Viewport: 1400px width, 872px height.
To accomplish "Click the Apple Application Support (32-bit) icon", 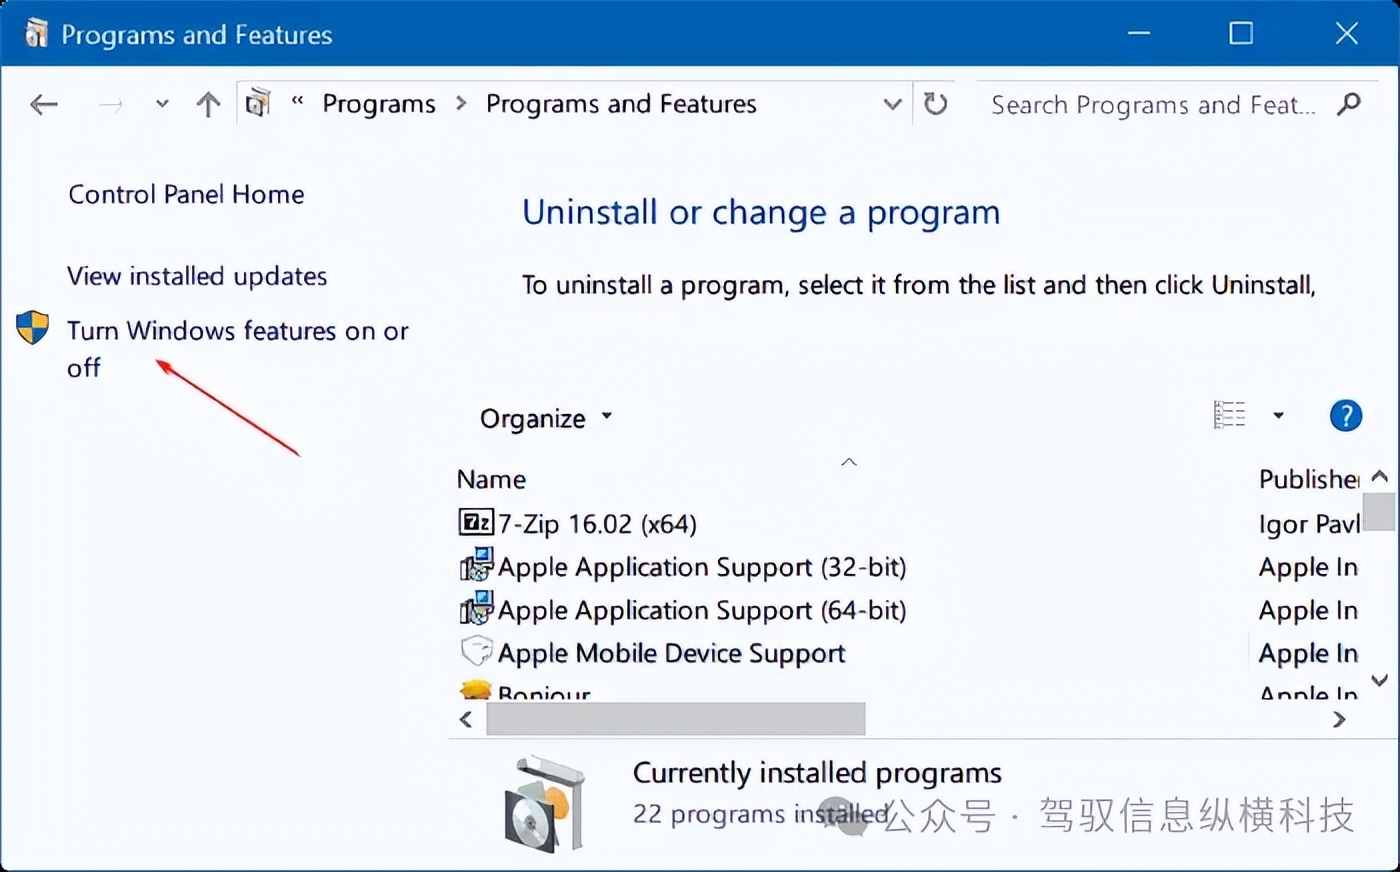I will 474,565.
